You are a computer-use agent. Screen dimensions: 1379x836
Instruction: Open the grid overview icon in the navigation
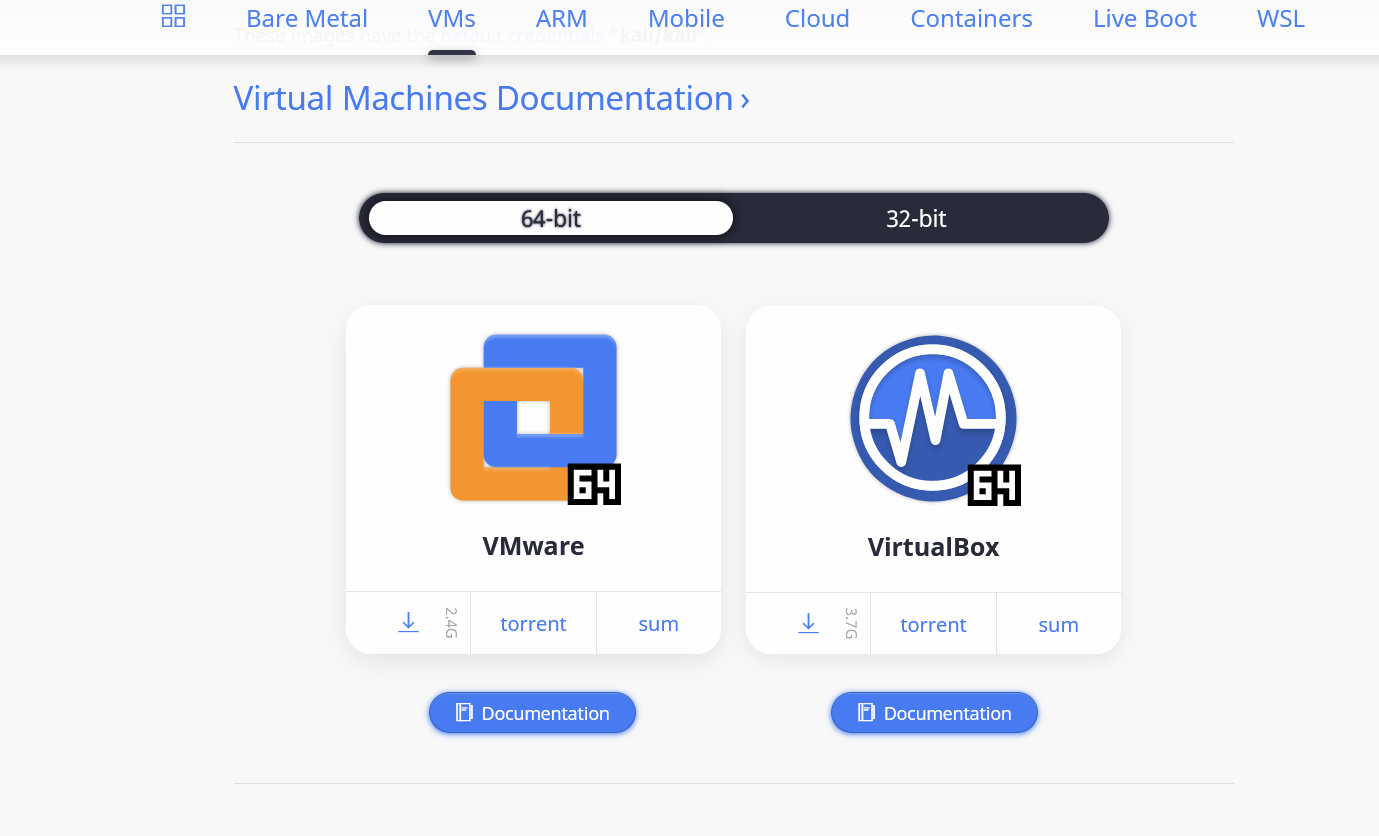click(173, 15)
